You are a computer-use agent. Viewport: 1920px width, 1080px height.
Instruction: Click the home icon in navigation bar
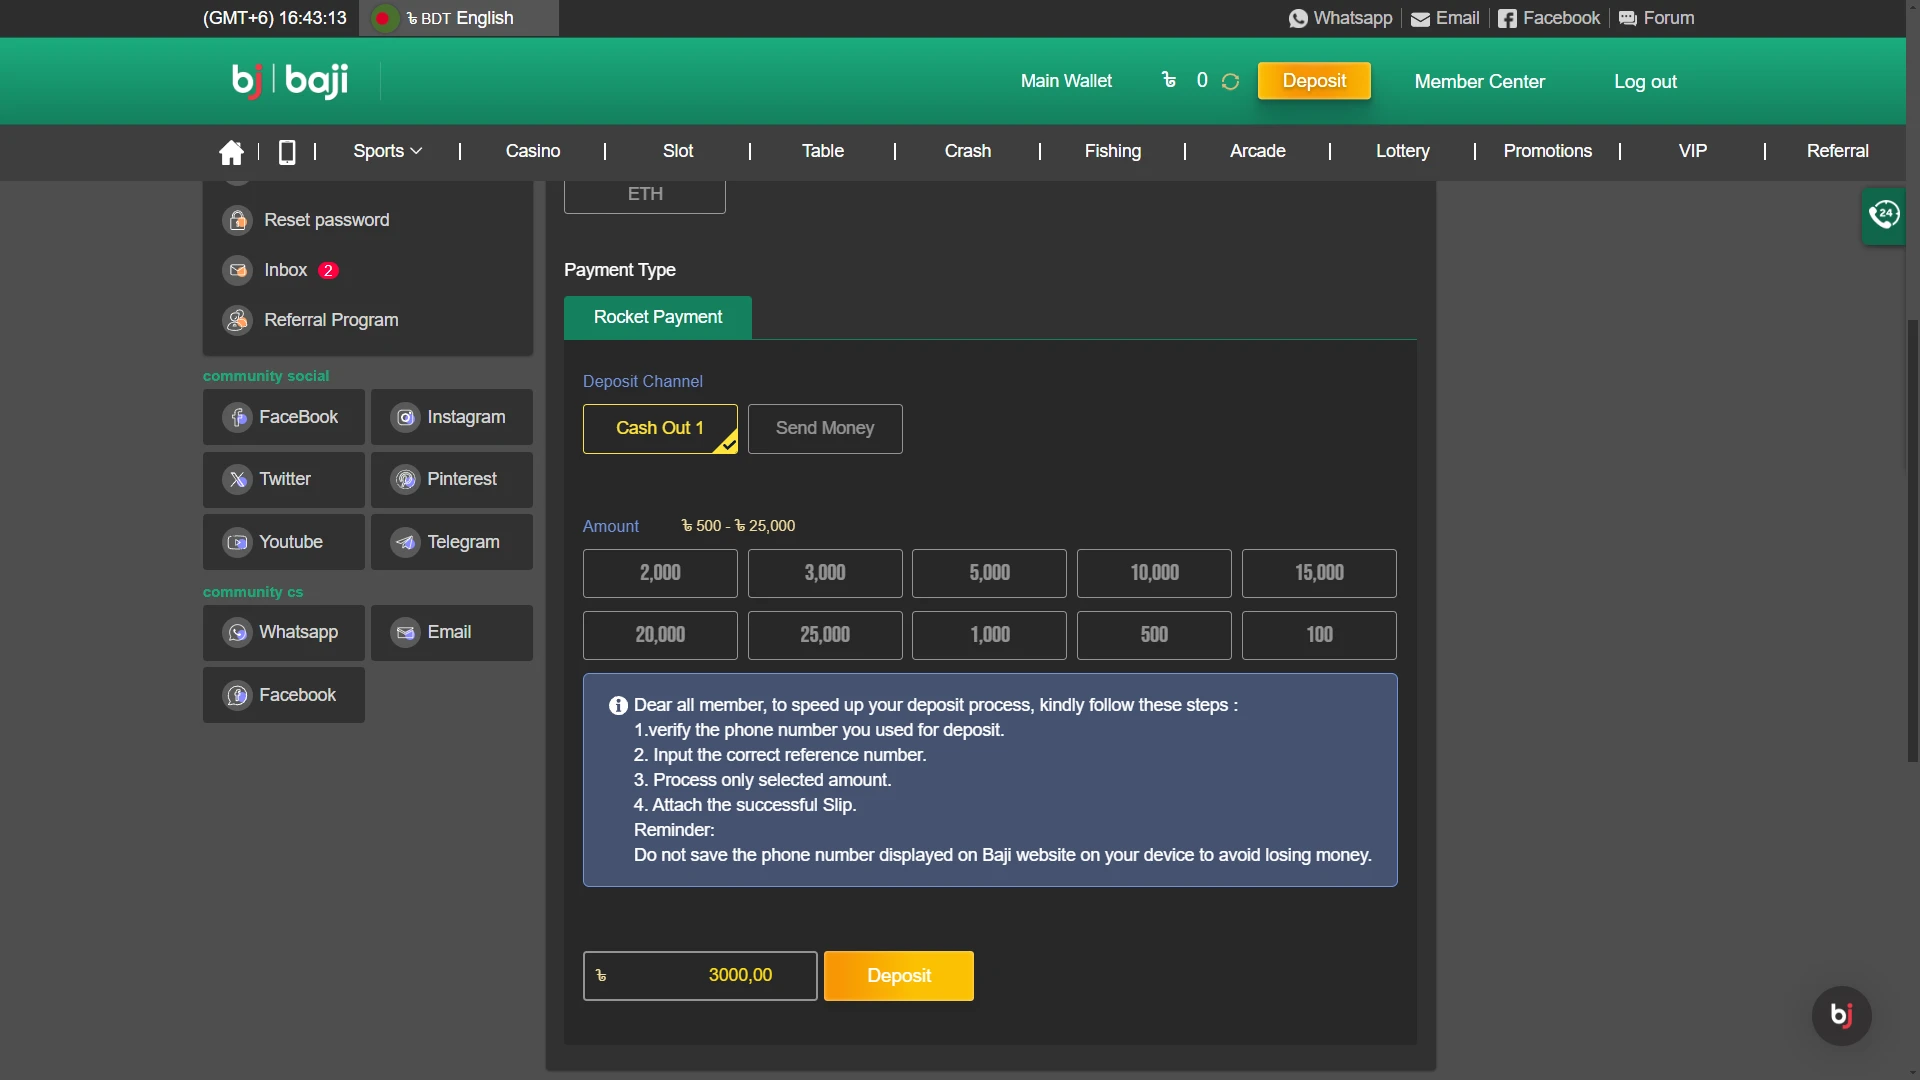click(x=231, y=152)
